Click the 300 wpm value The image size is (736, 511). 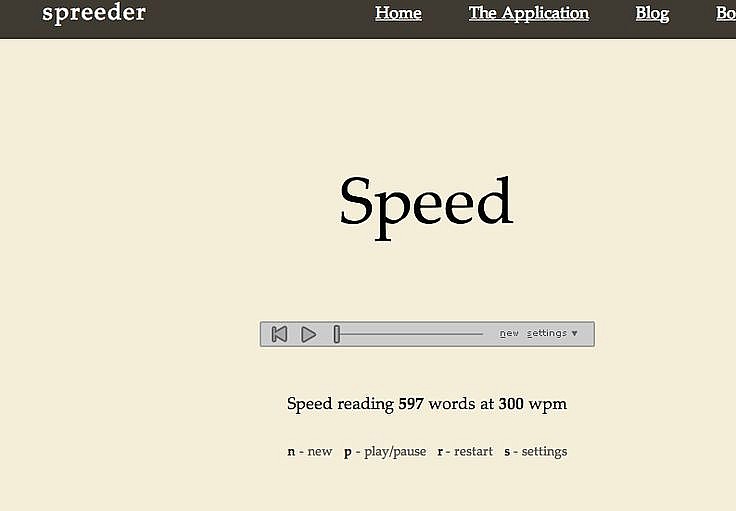(511, 404)
